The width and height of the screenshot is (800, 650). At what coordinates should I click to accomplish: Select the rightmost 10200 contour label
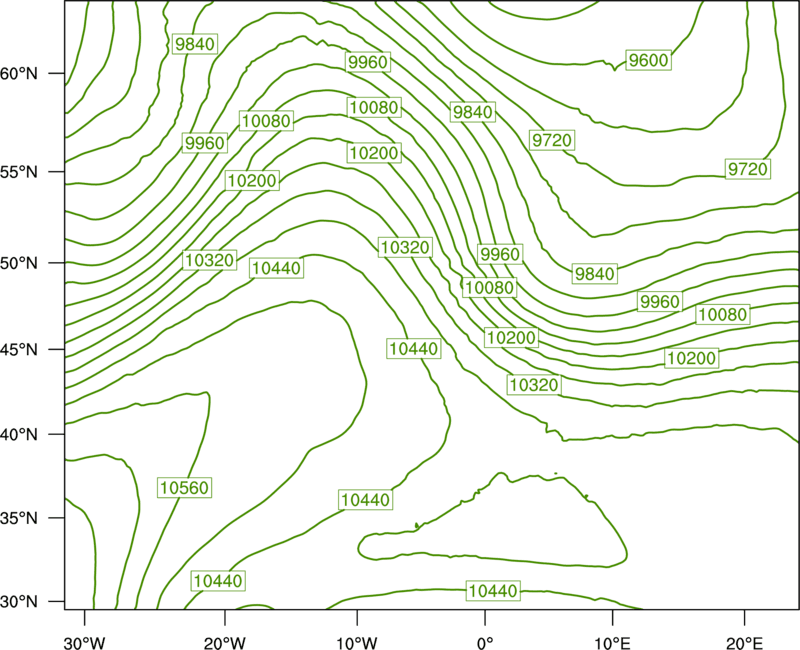click(x=692, y=358)
